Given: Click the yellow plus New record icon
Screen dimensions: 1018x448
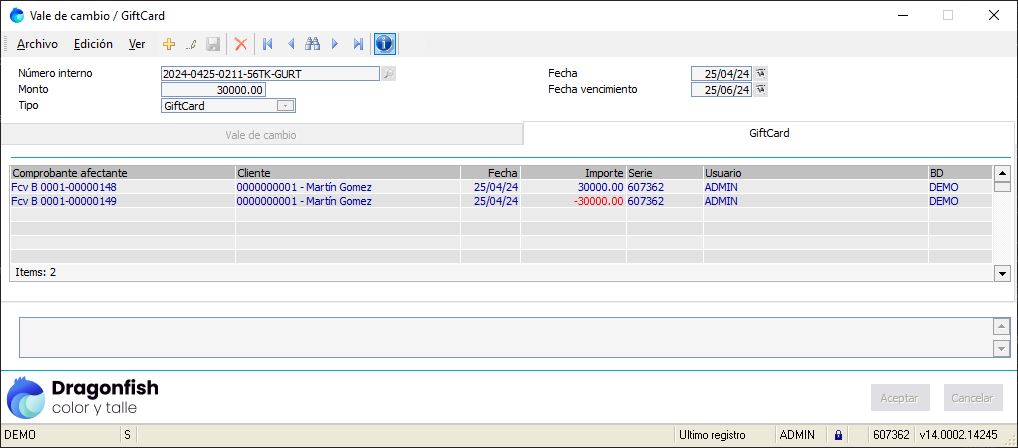Looking at the screenshot, I should click(169, 44).
